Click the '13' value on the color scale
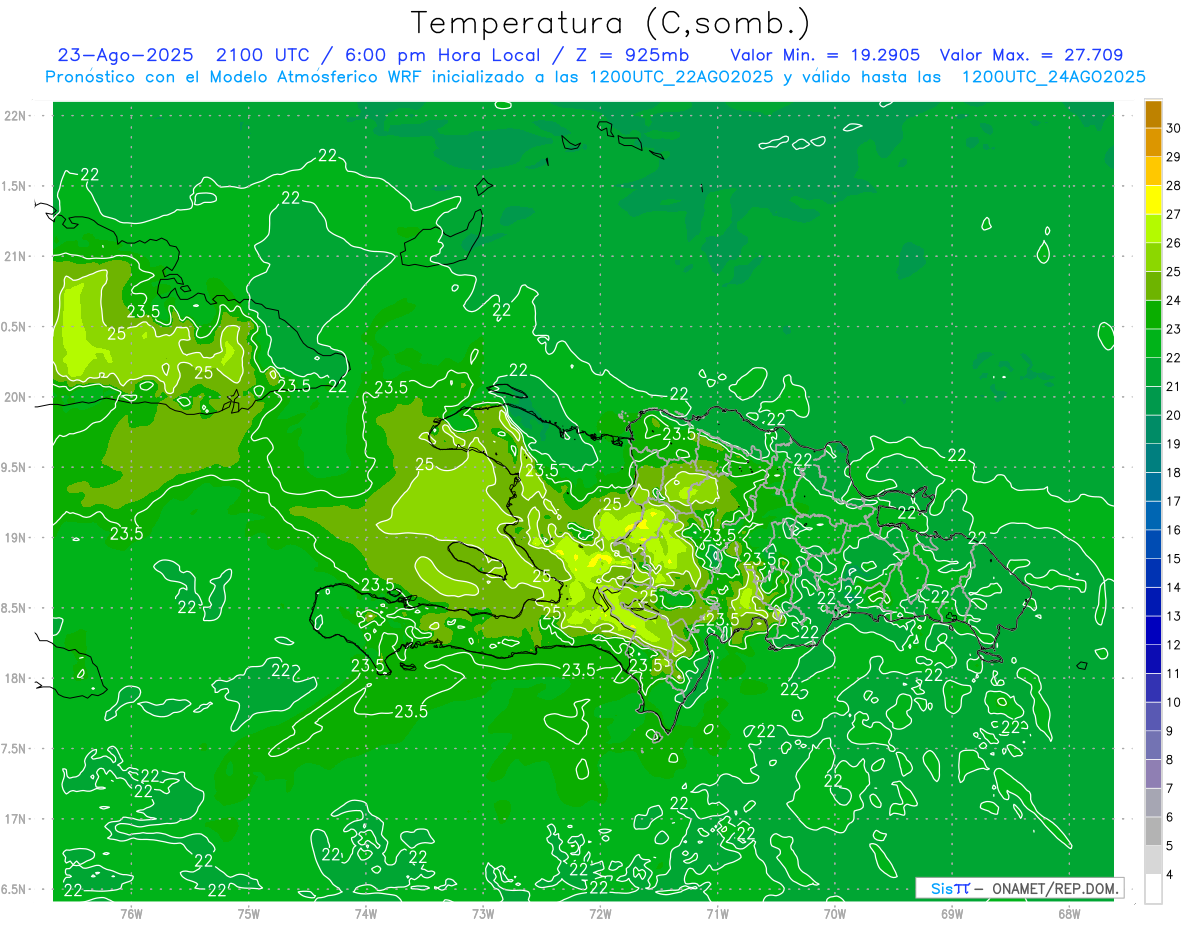Screen dimensions: 1200x927 click(x=1174, y=616)
